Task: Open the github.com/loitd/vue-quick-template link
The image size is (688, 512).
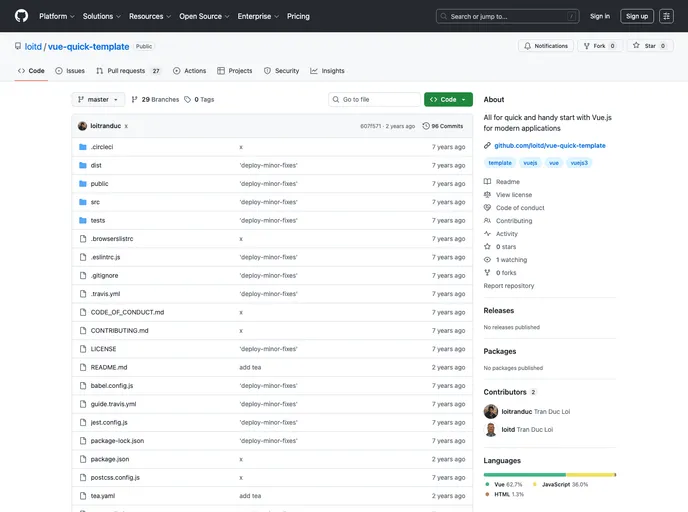Action: (x=549, y=145)
